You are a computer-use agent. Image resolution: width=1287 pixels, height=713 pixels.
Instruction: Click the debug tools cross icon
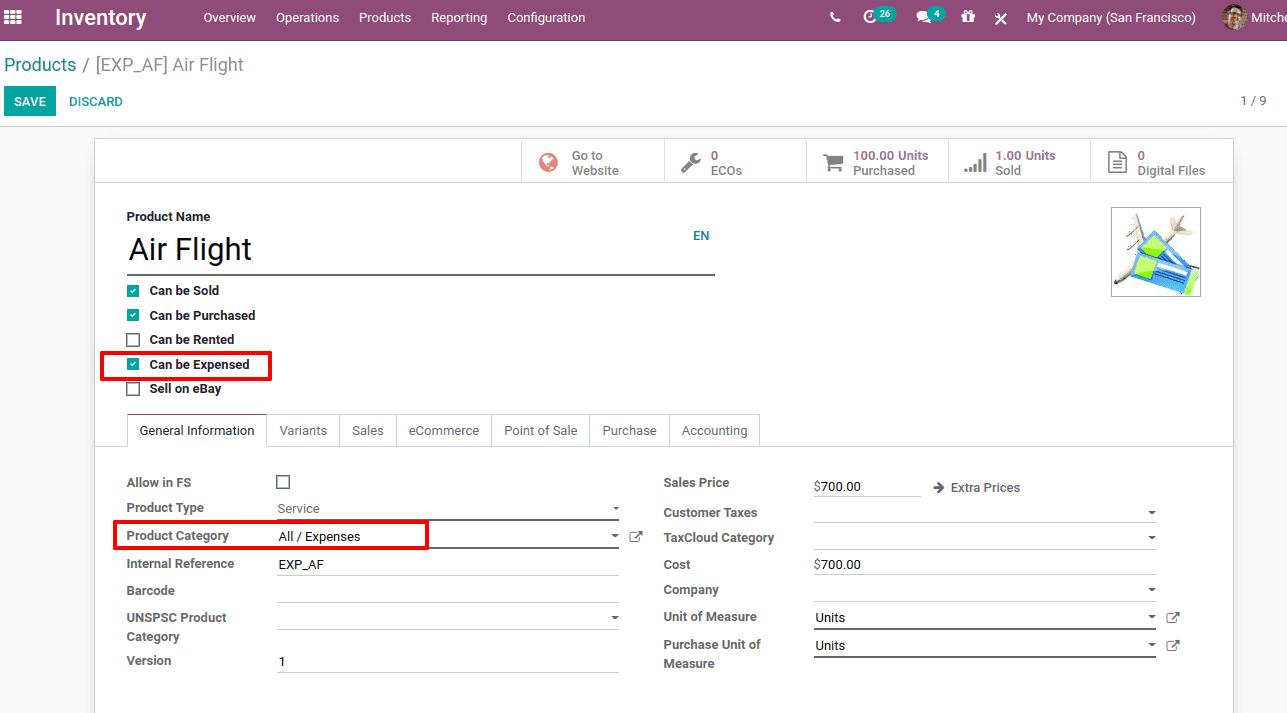[1000, 18]
